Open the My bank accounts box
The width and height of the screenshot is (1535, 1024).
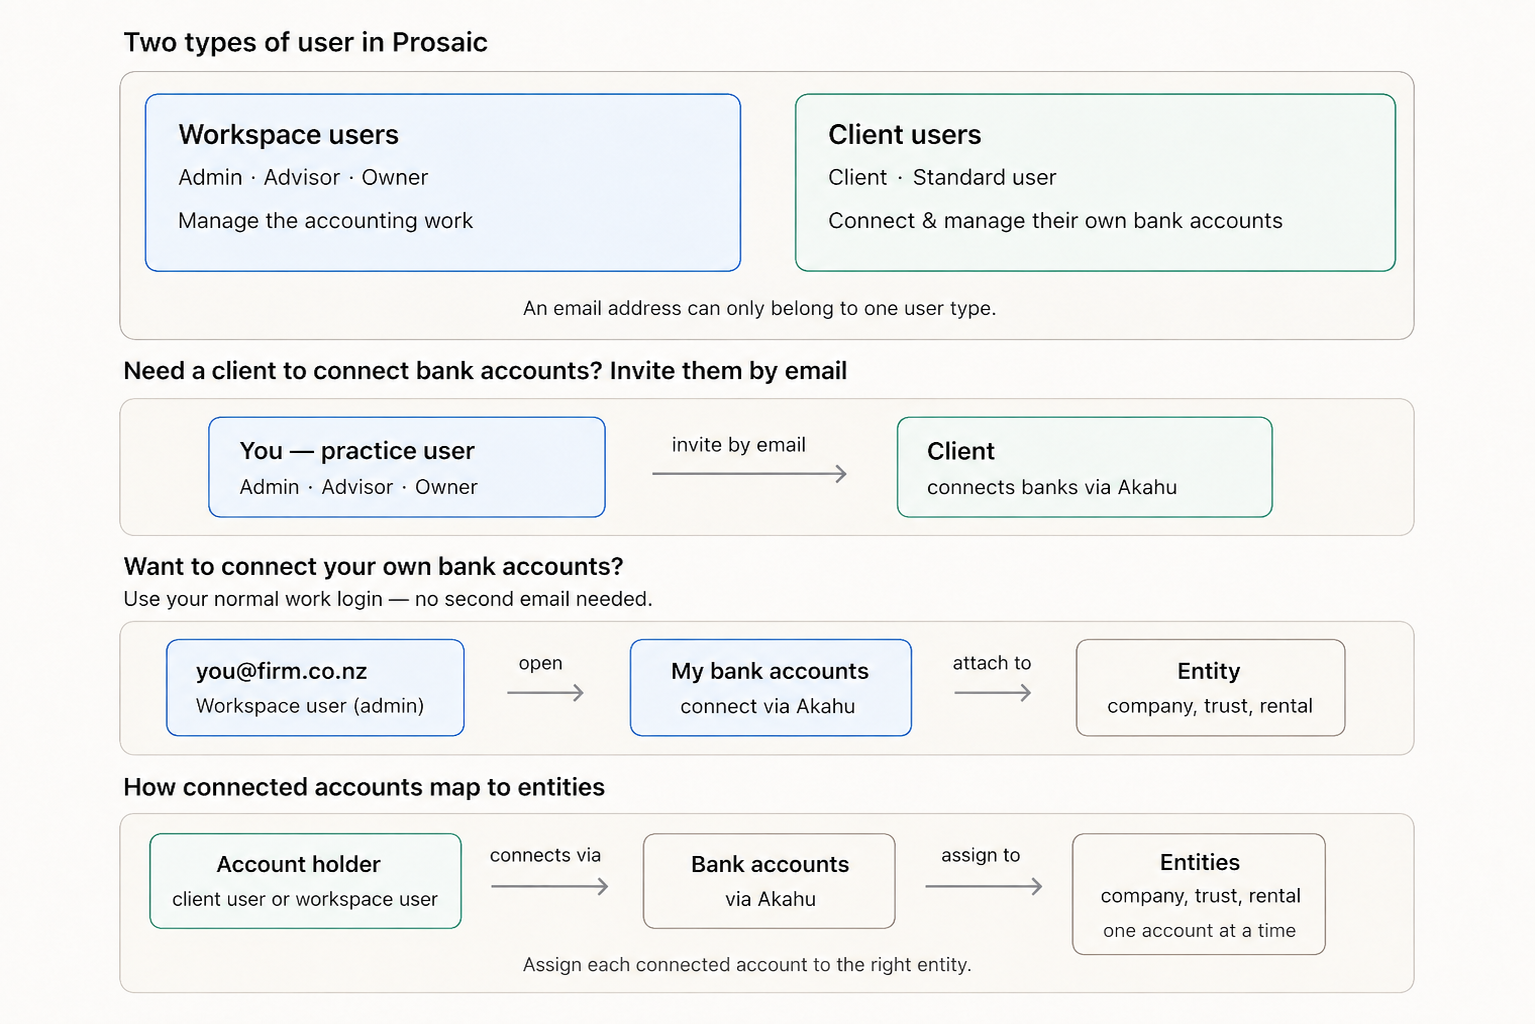click(x=771, y=688)
